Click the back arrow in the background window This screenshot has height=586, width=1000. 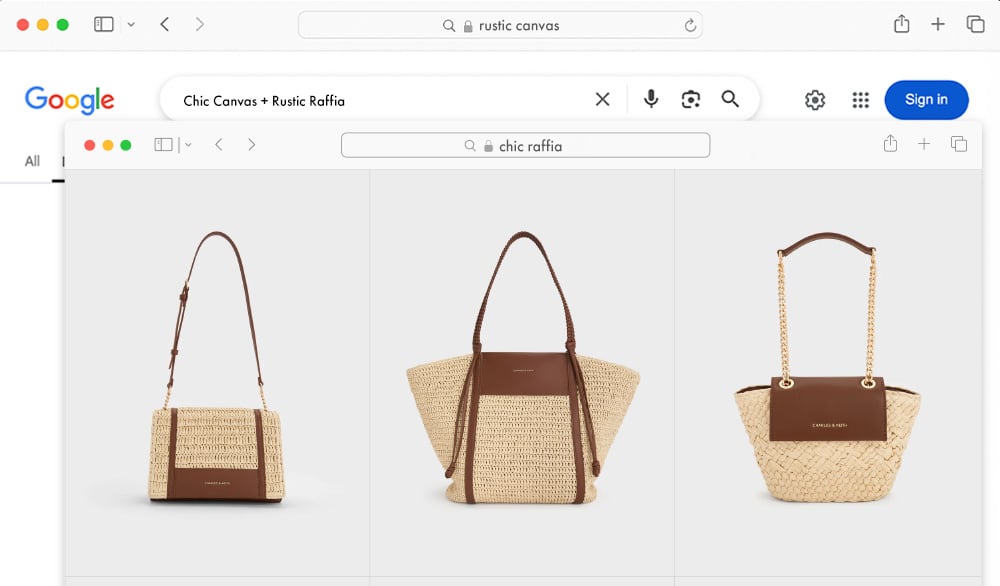[x=164, y=24]
